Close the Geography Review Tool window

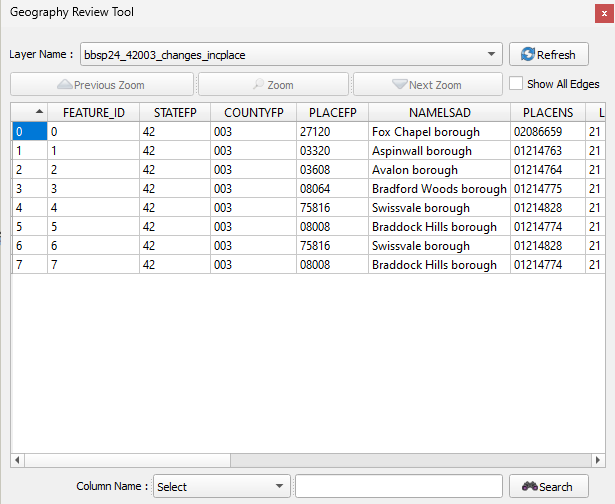coord(604,12)
